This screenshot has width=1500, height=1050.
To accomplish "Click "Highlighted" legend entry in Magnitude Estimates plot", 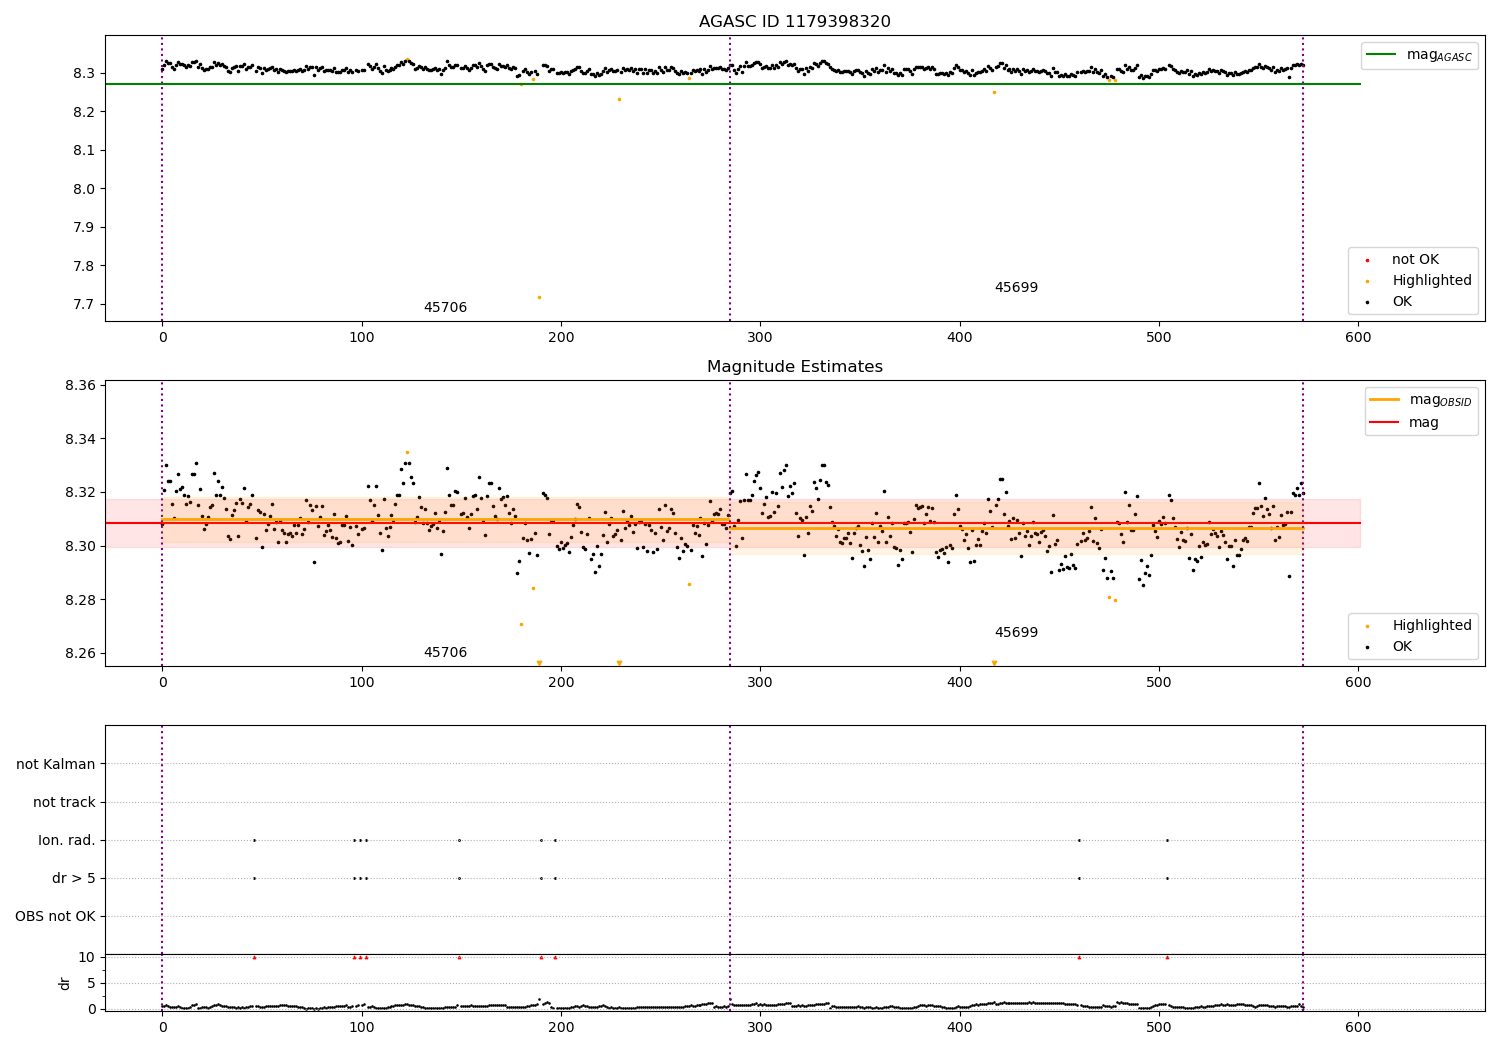I will (1432, 626).
